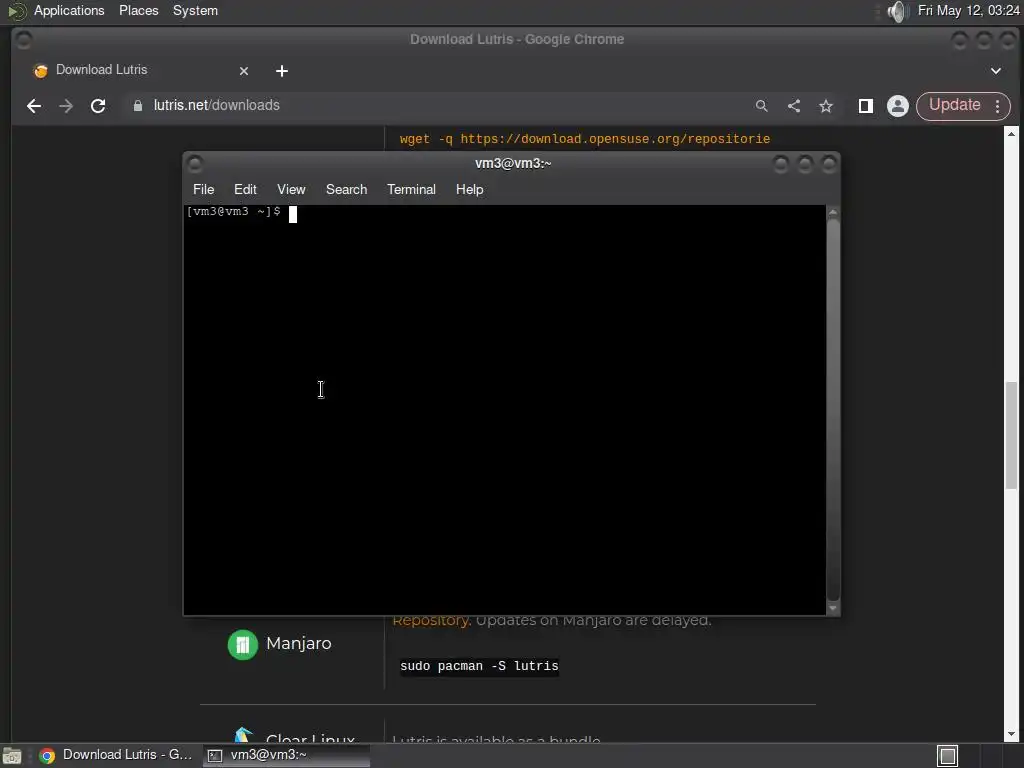Click in the terminal prompt area
Viewport: 1024px width, 768px height.
[x=504, y=409]
